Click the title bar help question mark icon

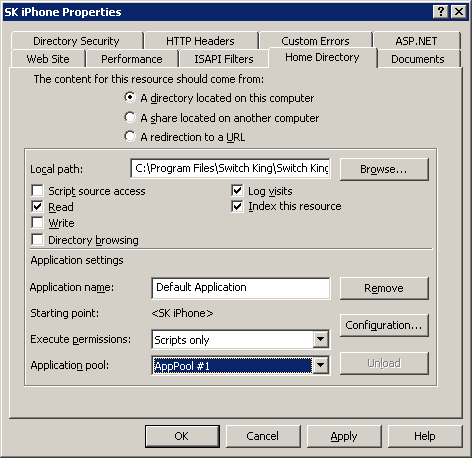tap(440, 12)
